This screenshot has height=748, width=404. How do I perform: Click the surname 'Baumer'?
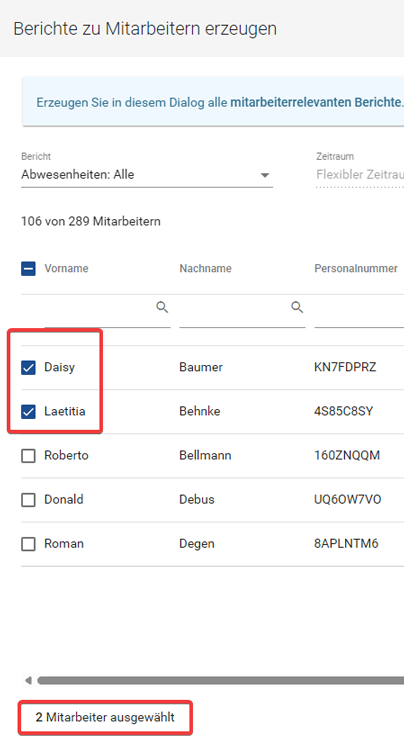click(201, 367)
